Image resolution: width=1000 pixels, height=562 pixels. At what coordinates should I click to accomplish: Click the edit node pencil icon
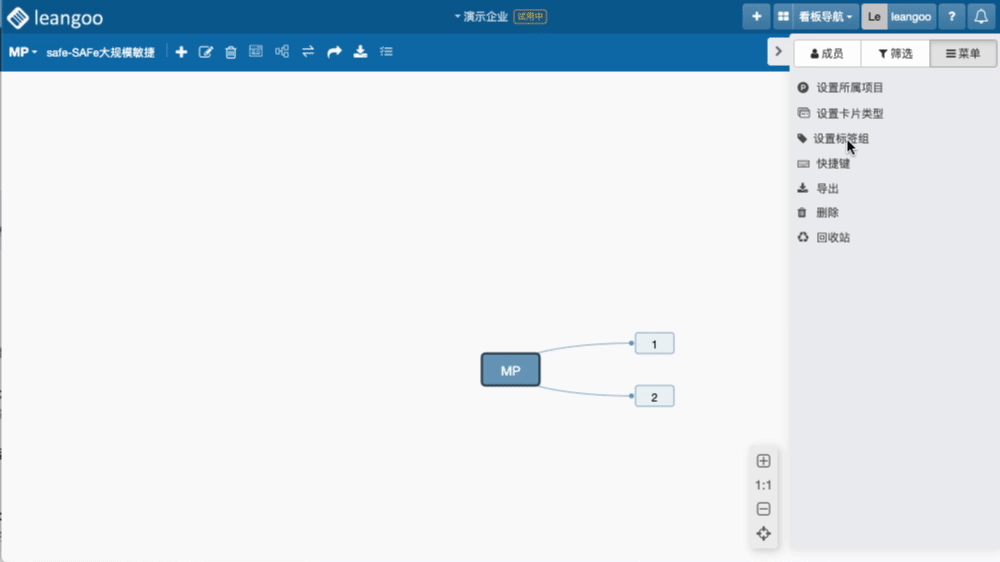[x=206, y=52]
